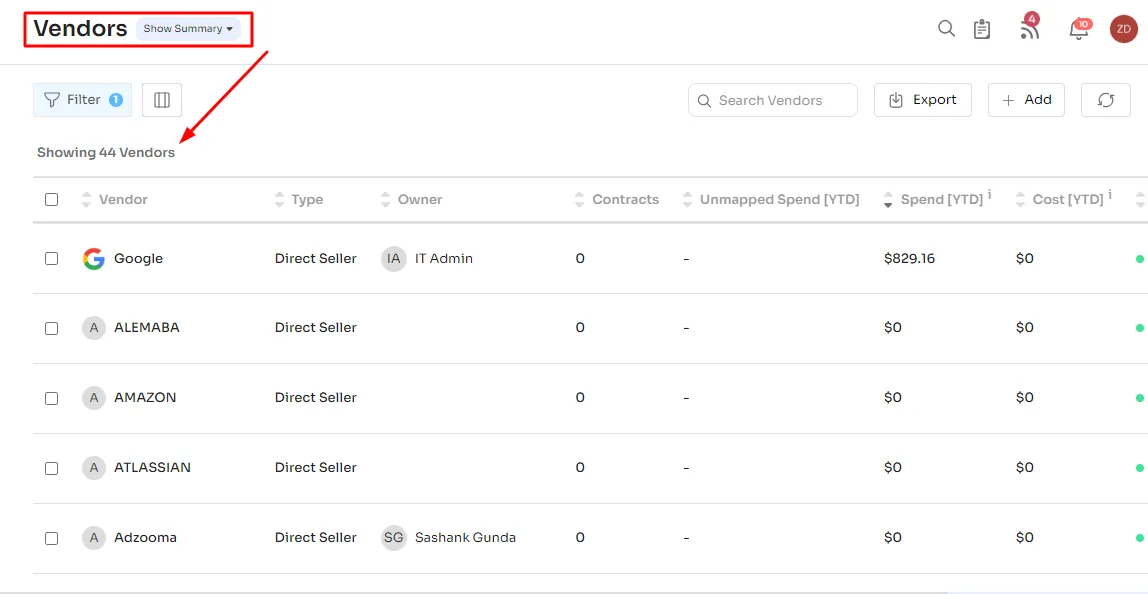The height and width of the screenshot is (594, 1148).
Task: Sort by the Owner column
Action: (386, 199)
